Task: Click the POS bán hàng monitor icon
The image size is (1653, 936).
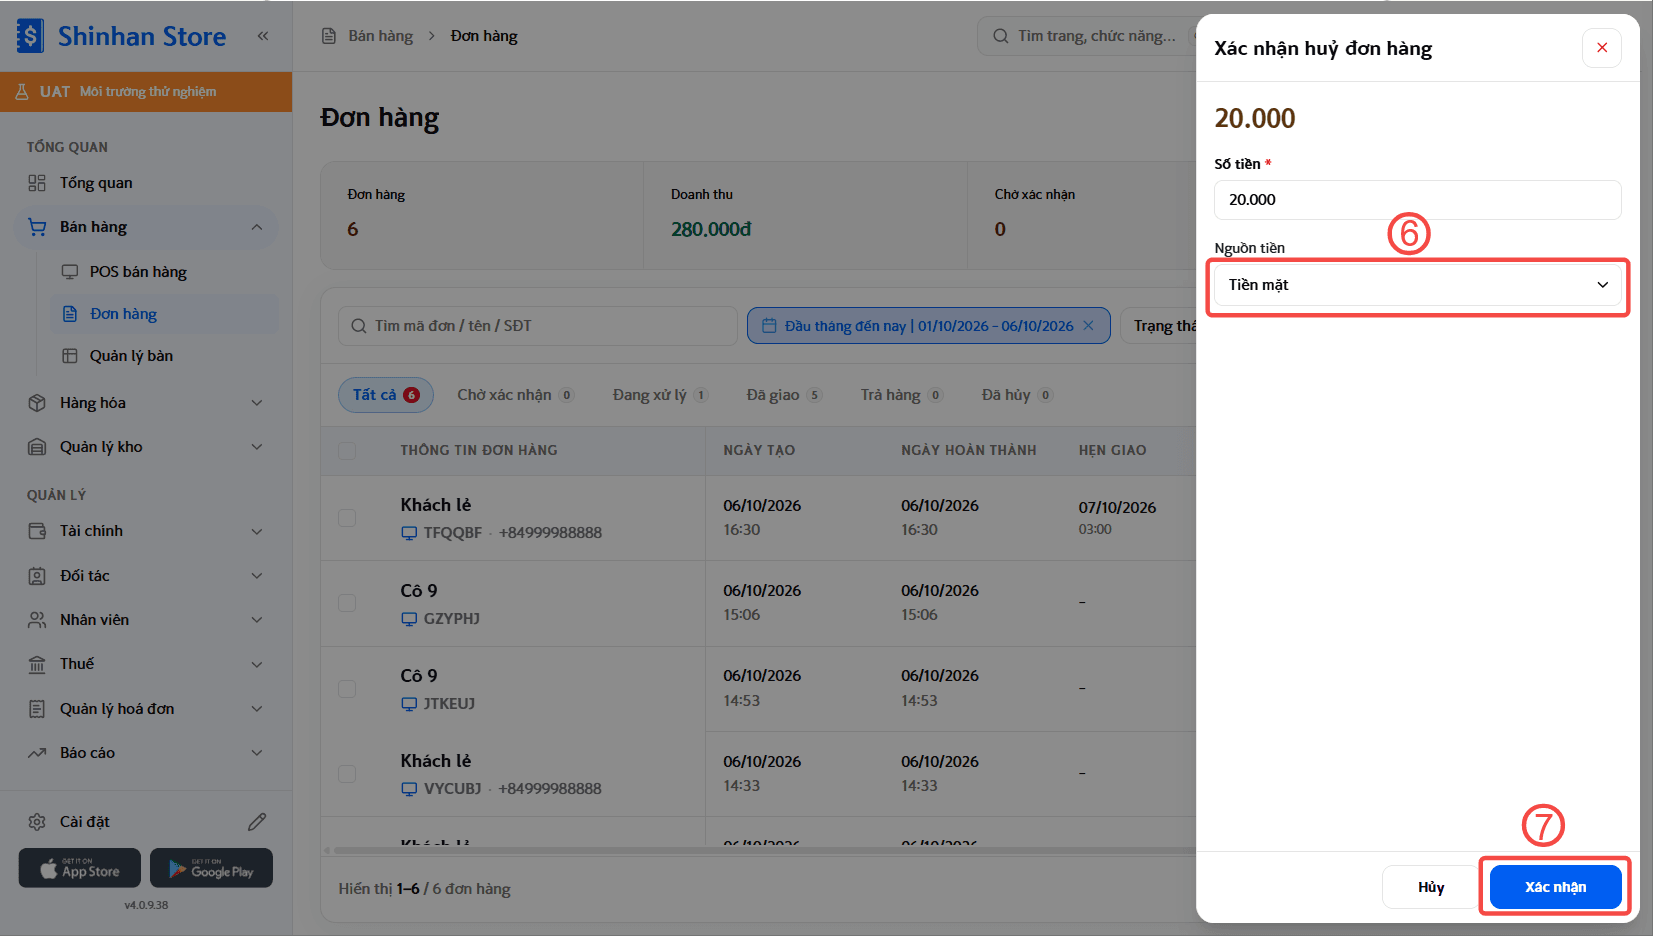Action: [70, 272]
